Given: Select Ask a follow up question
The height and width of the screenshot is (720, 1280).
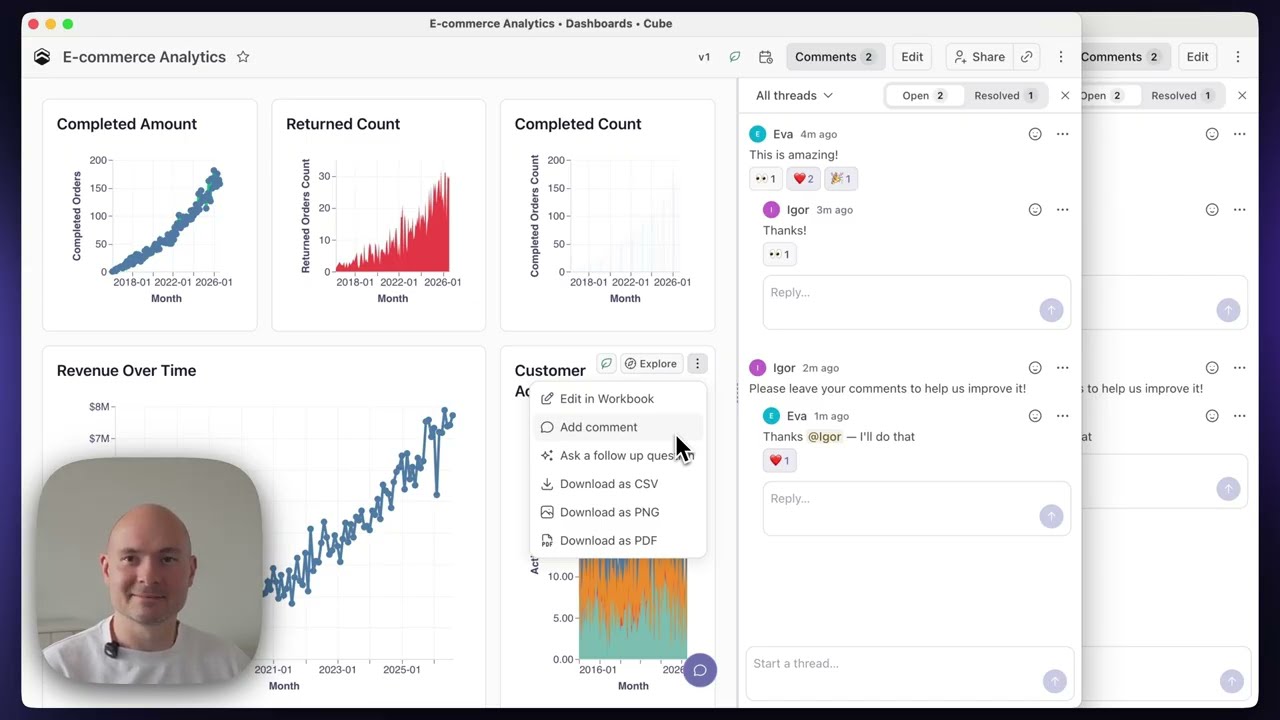Looking at the screenshot, I should pyautogui.click(x=618, y=456).
